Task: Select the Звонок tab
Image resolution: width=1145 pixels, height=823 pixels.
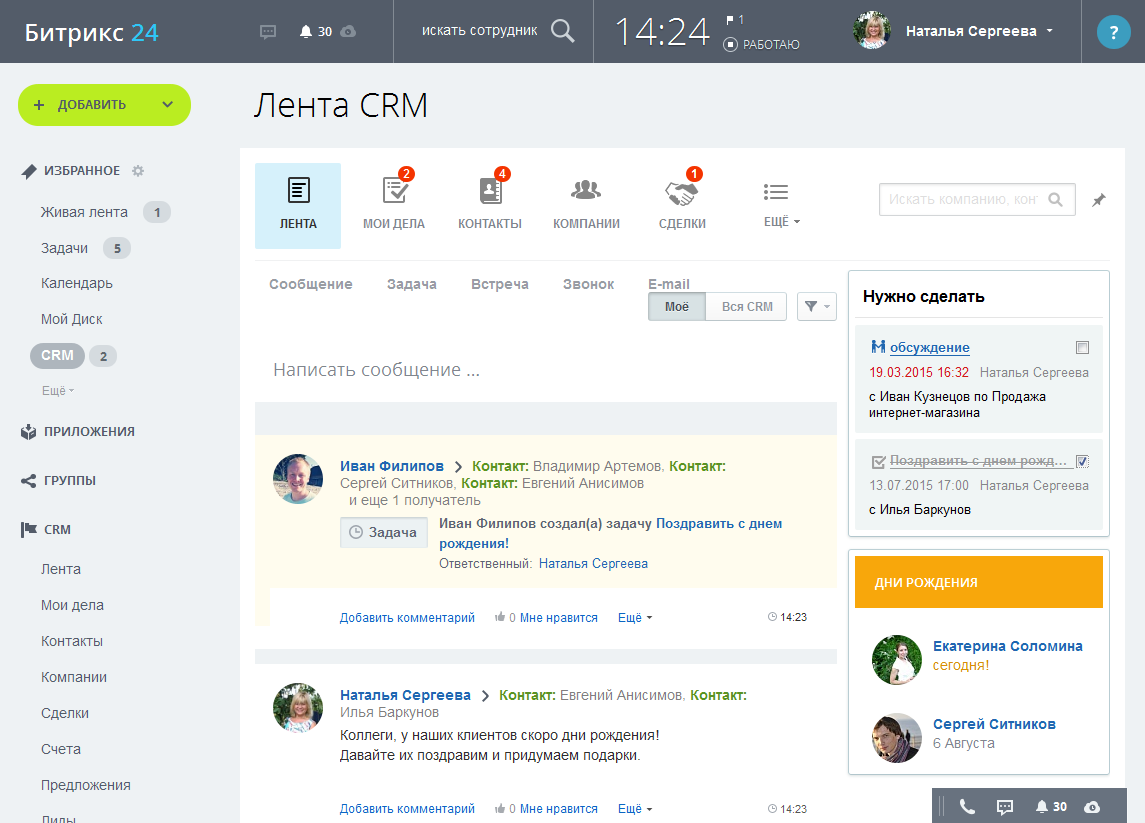Action: (x=588, y=284)
